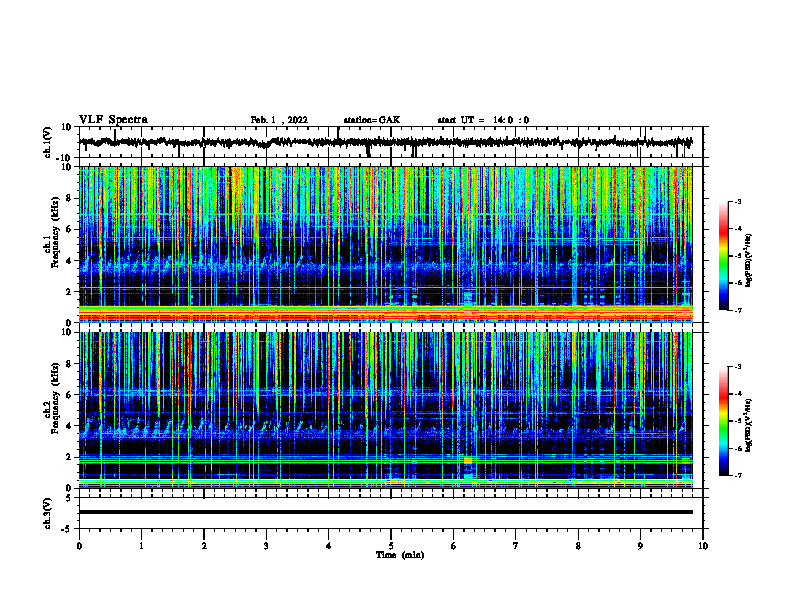The image size is (792, 612).
Task: Click the '5' tick on the time axis
Action: (x=391, y=546)
